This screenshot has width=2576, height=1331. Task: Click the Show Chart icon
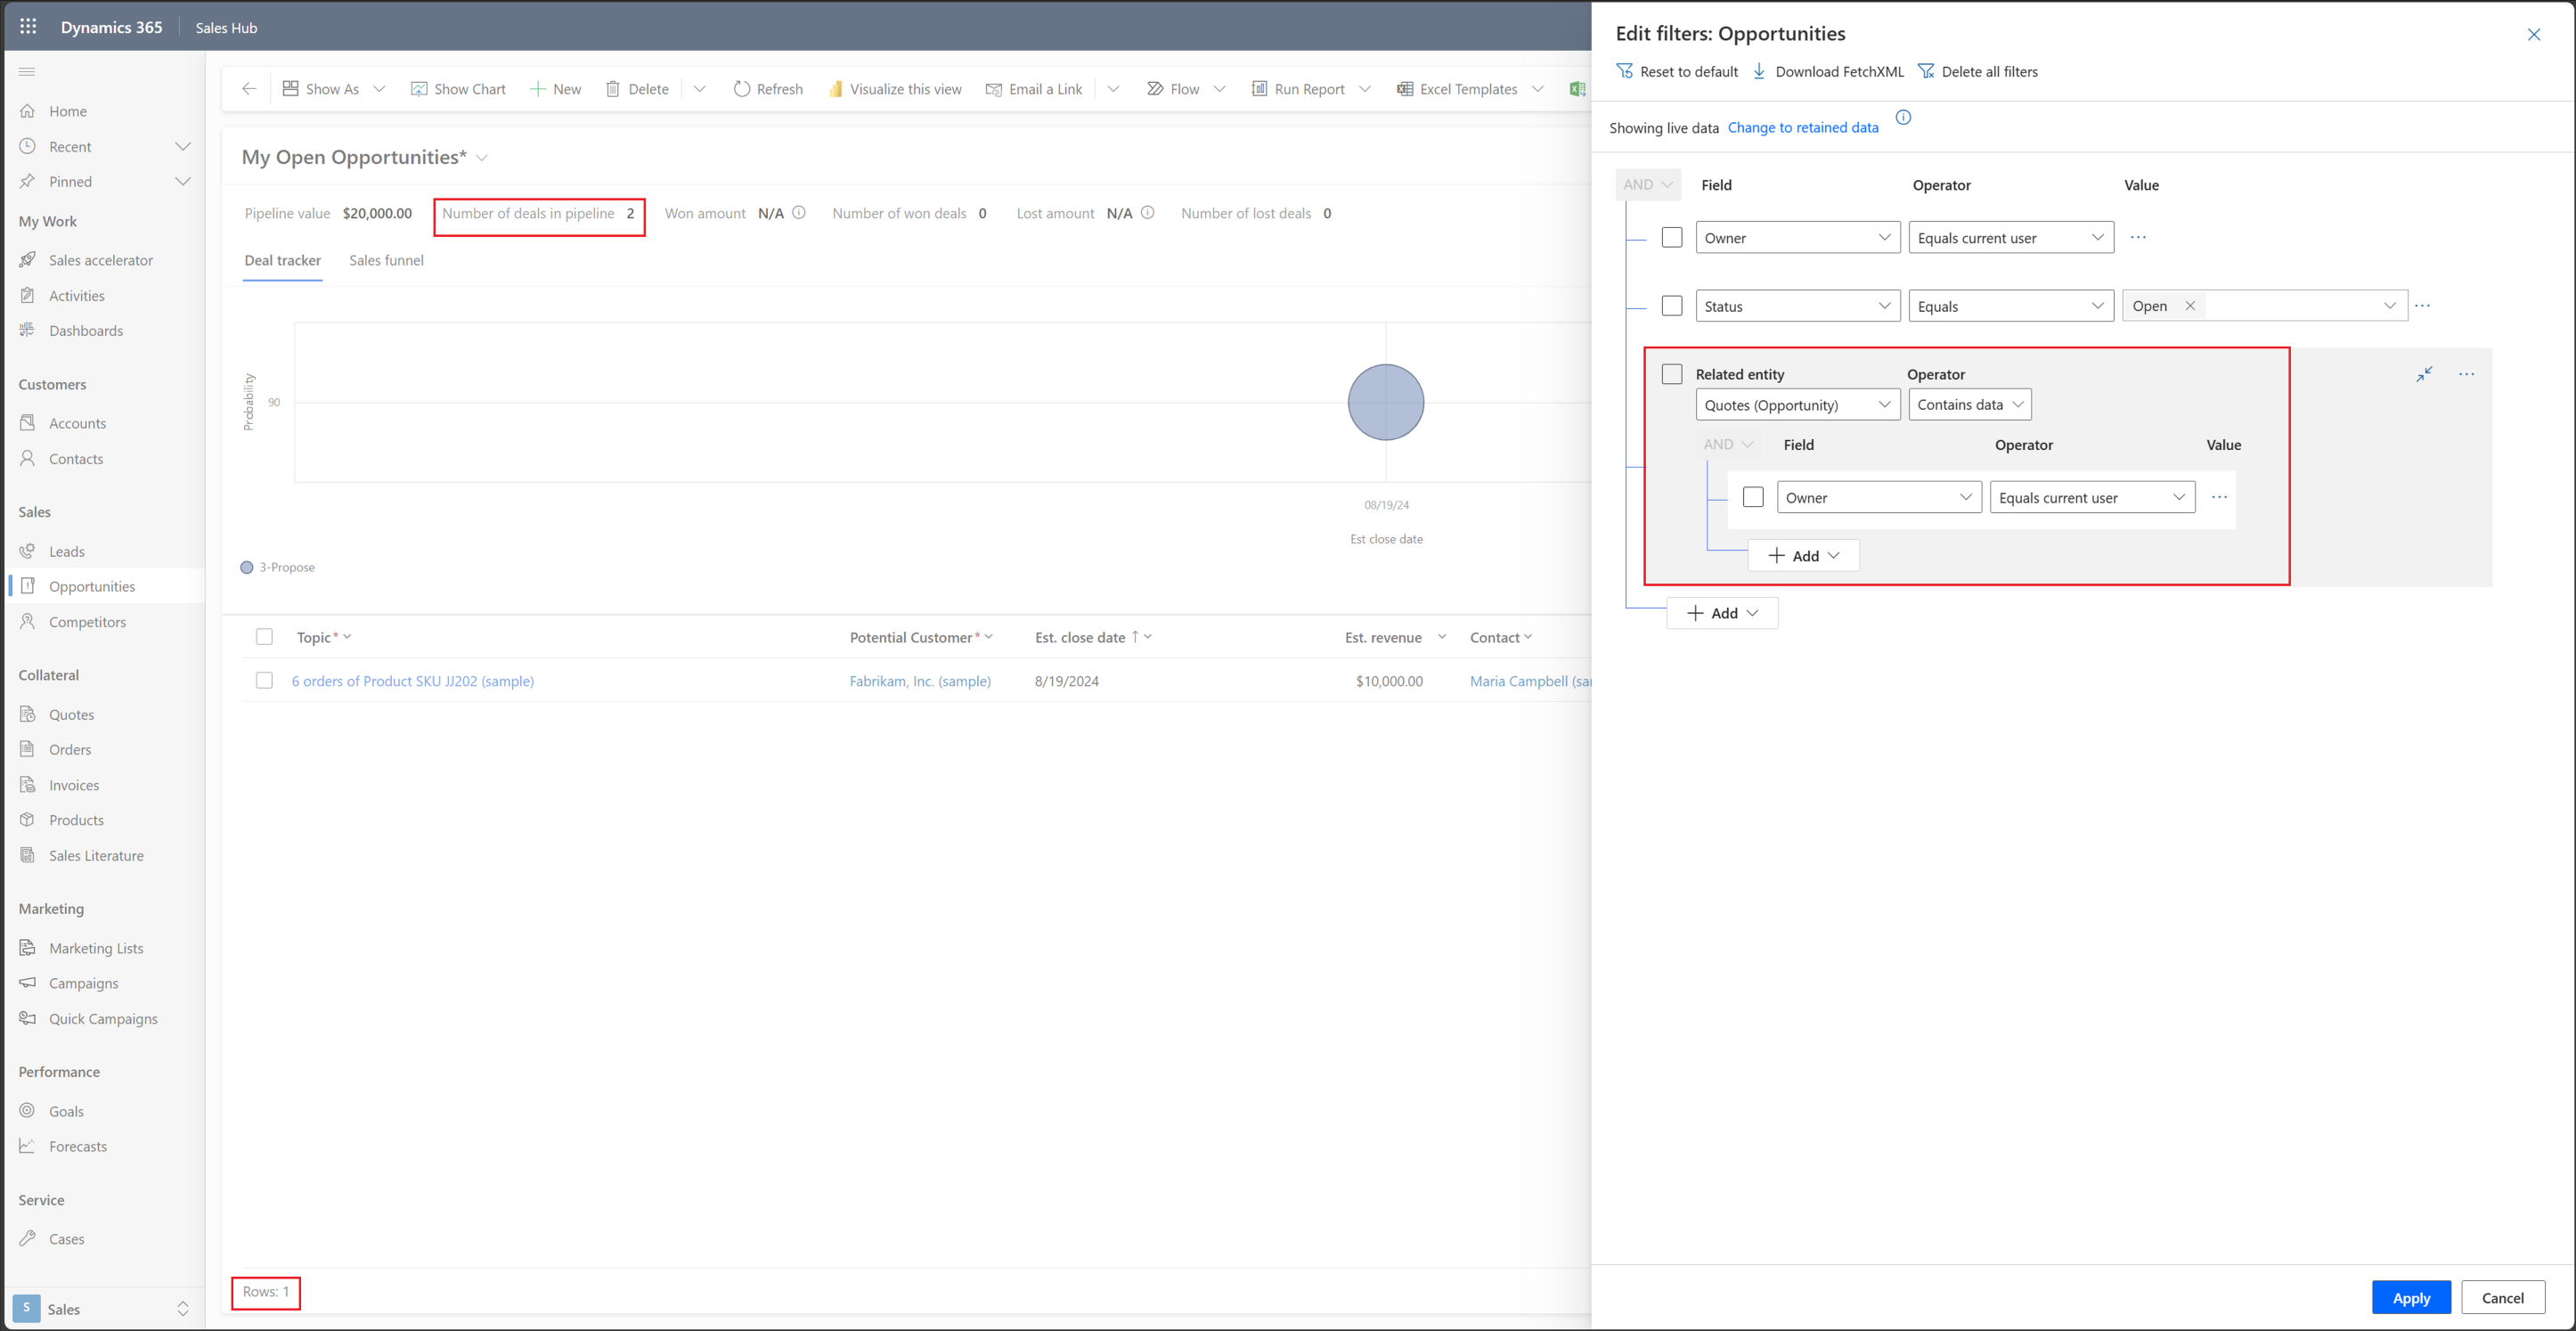coord(414,86)
